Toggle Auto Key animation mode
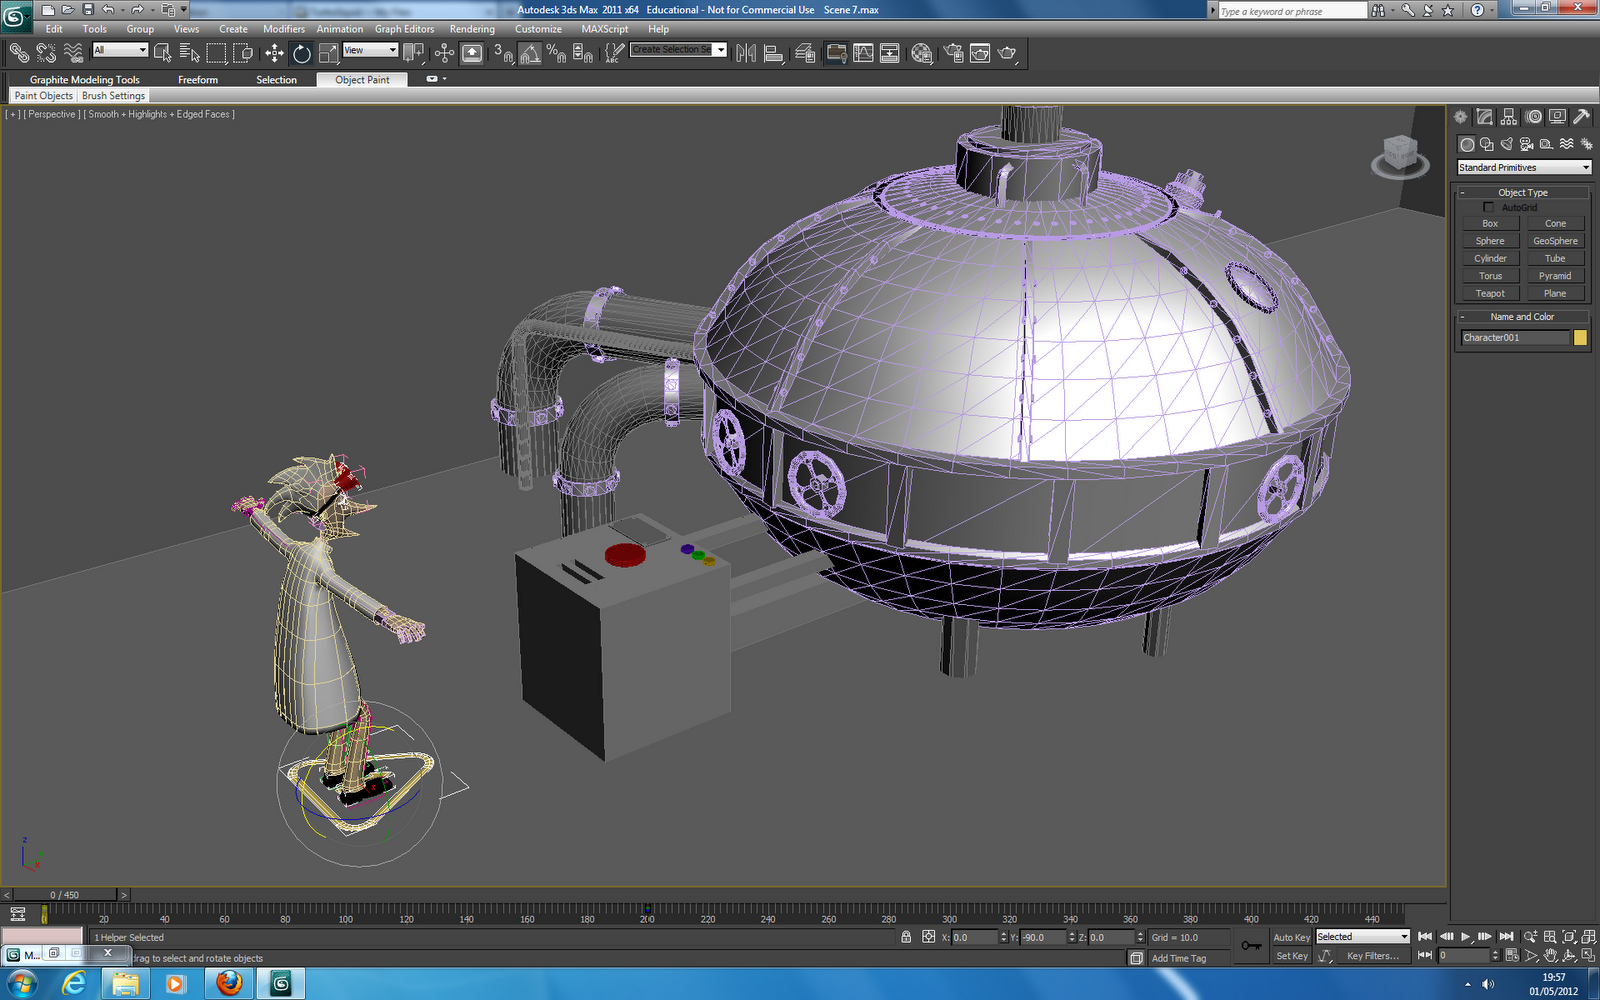Viewport: 1600px width, 1000px height. click(x=1291, y=937)
